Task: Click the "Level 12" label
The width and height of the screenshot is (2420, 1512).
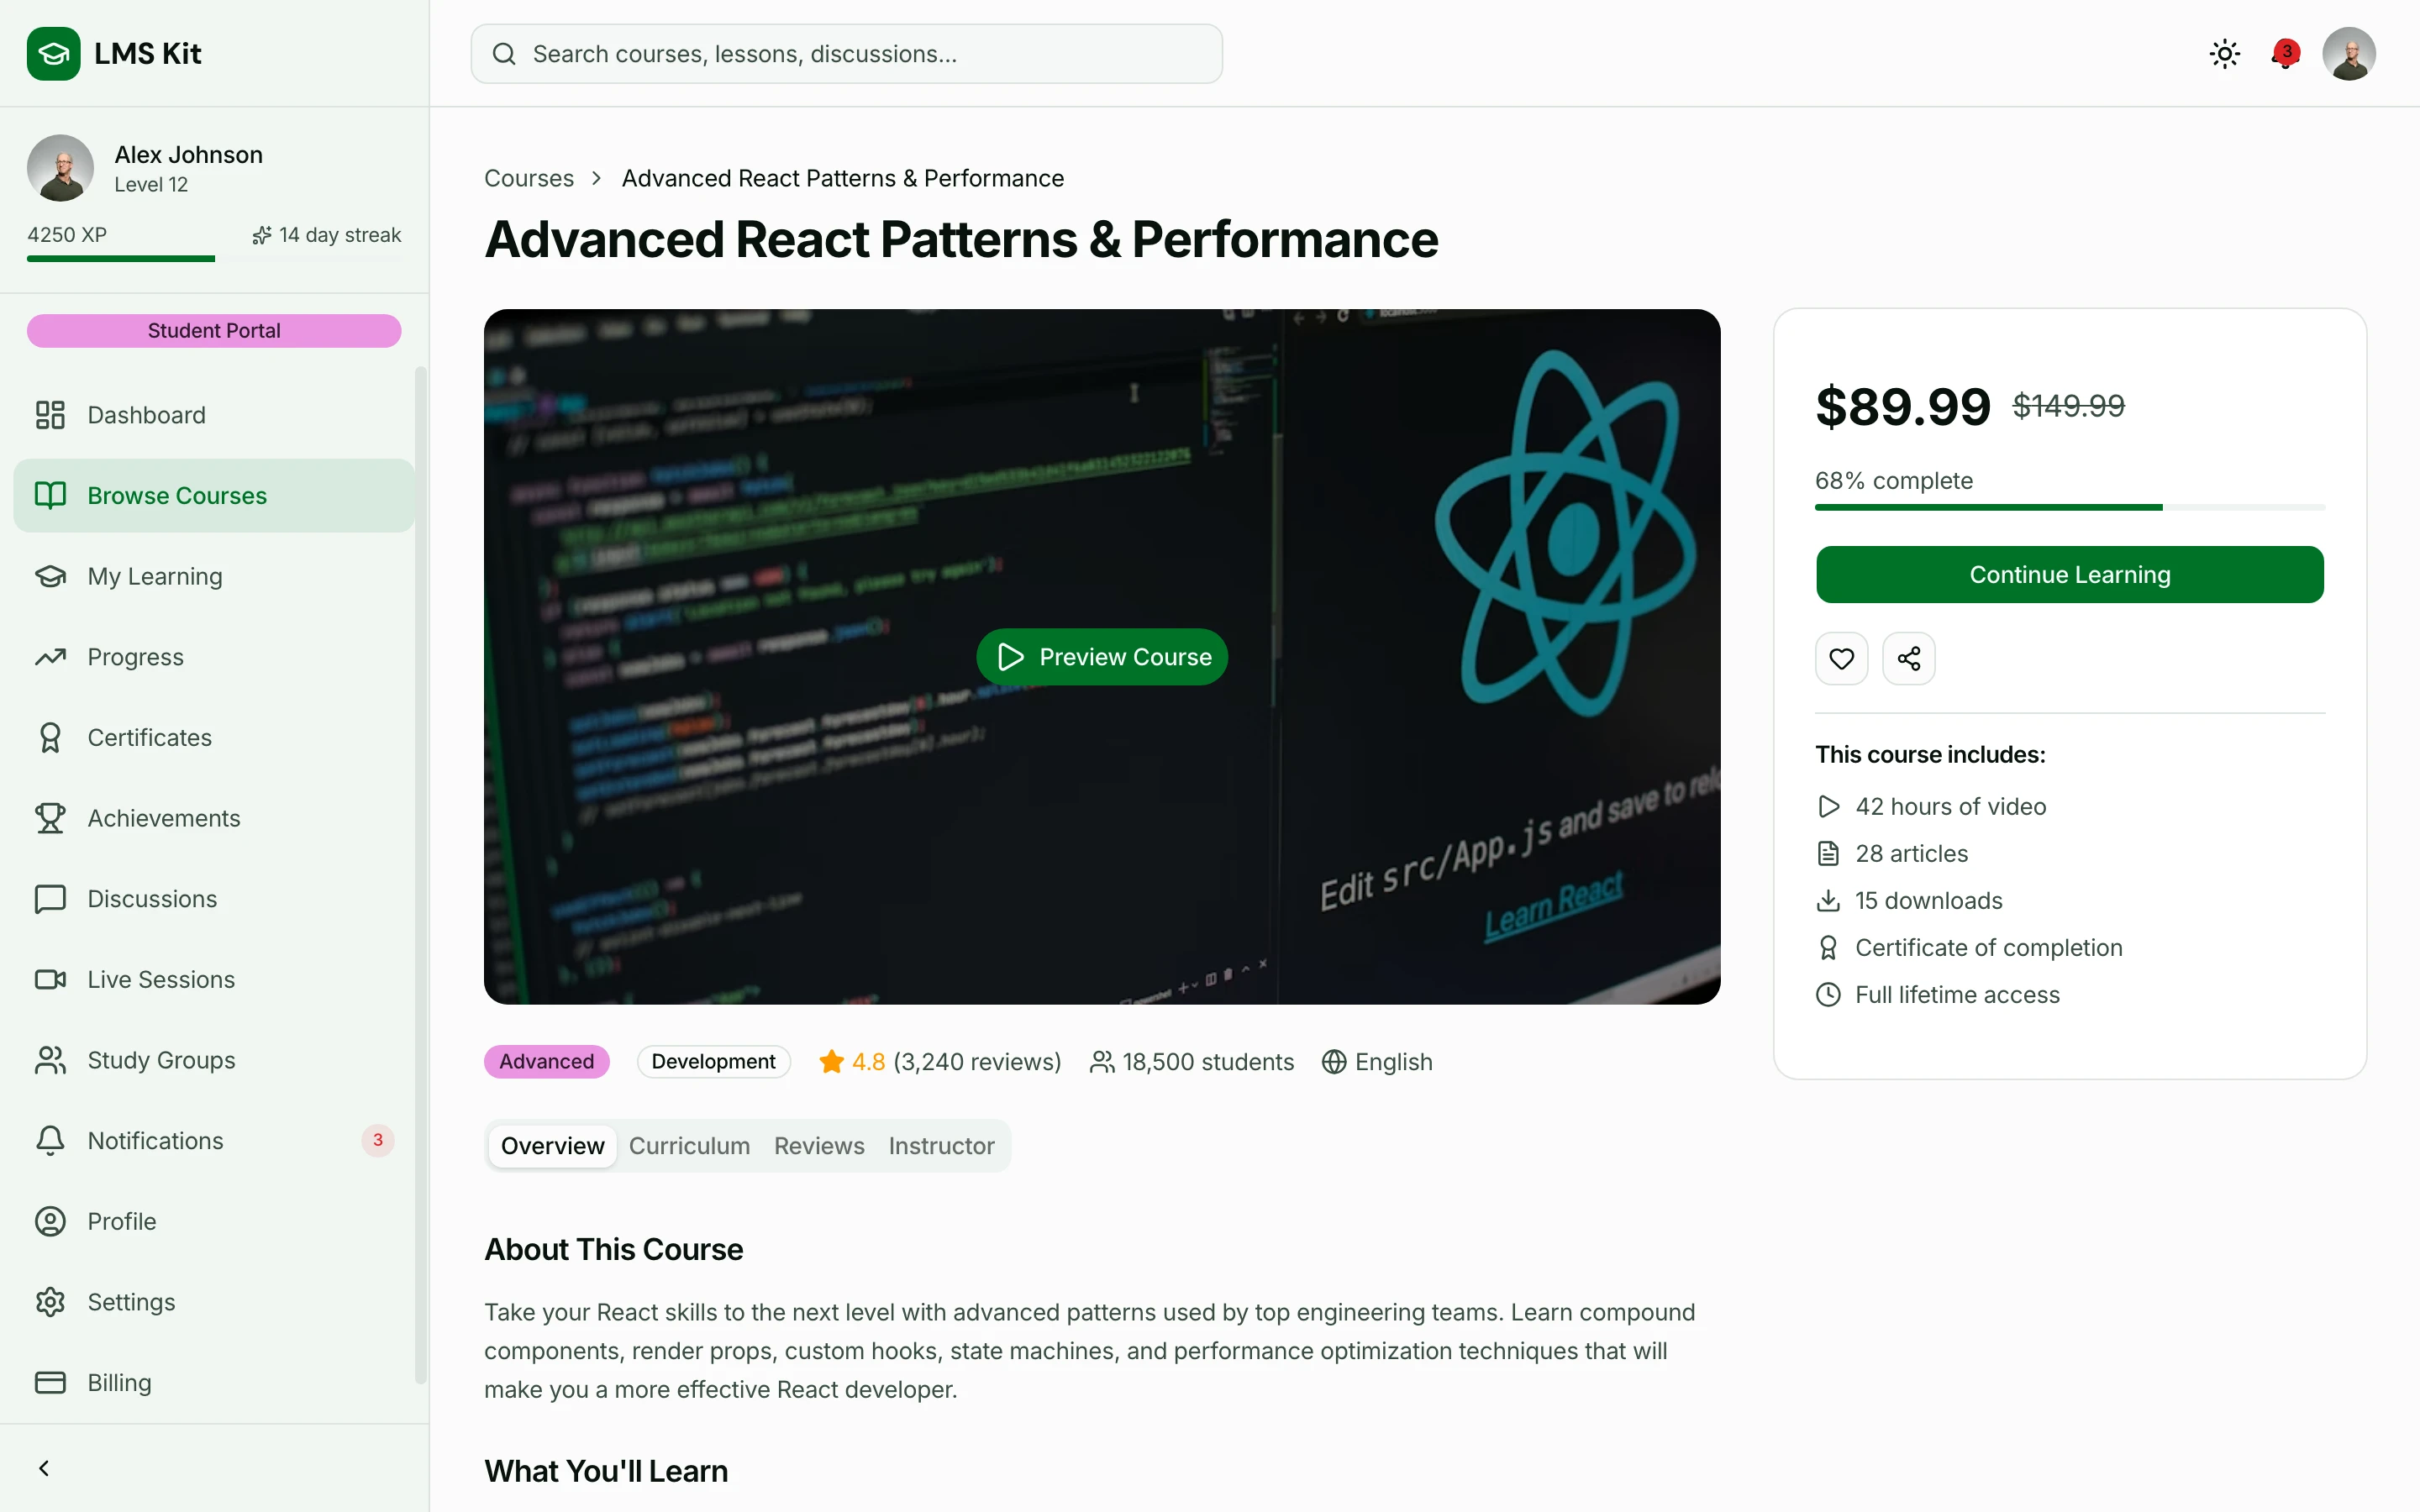Action: (x=151, y=185)
